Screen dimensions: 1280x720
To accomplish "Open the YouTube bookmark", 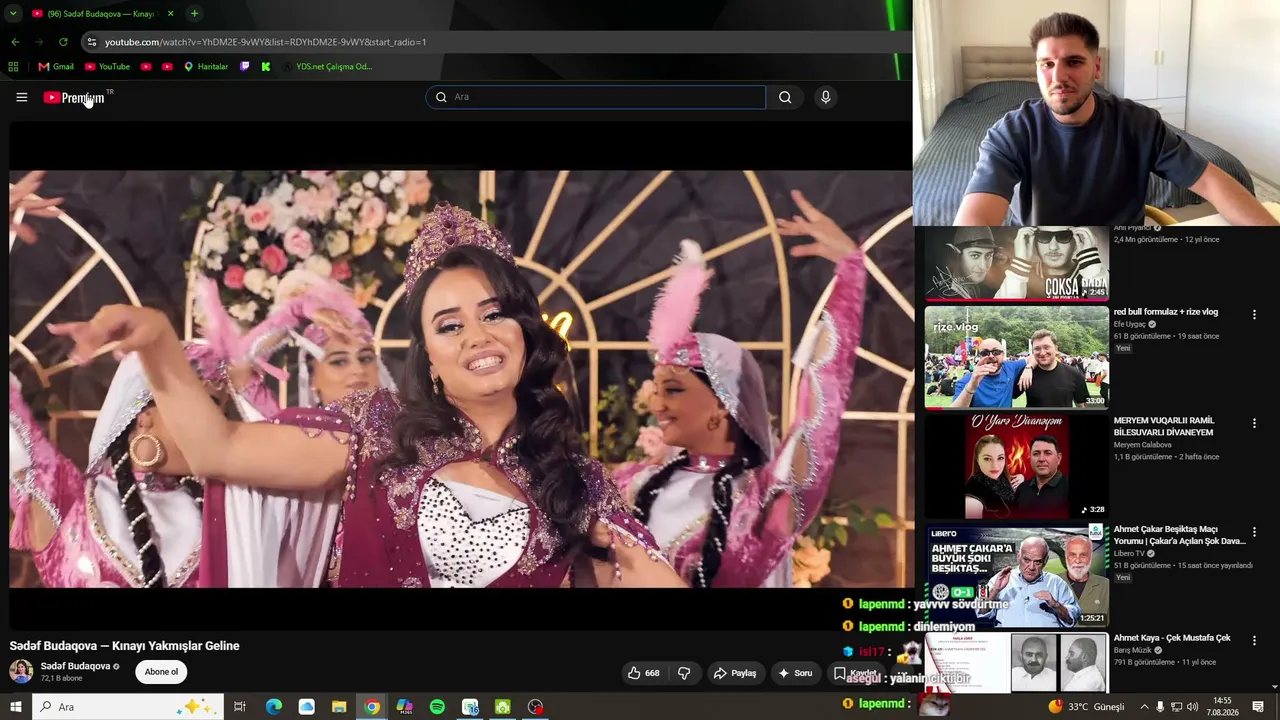I will (x=107, y=67).
